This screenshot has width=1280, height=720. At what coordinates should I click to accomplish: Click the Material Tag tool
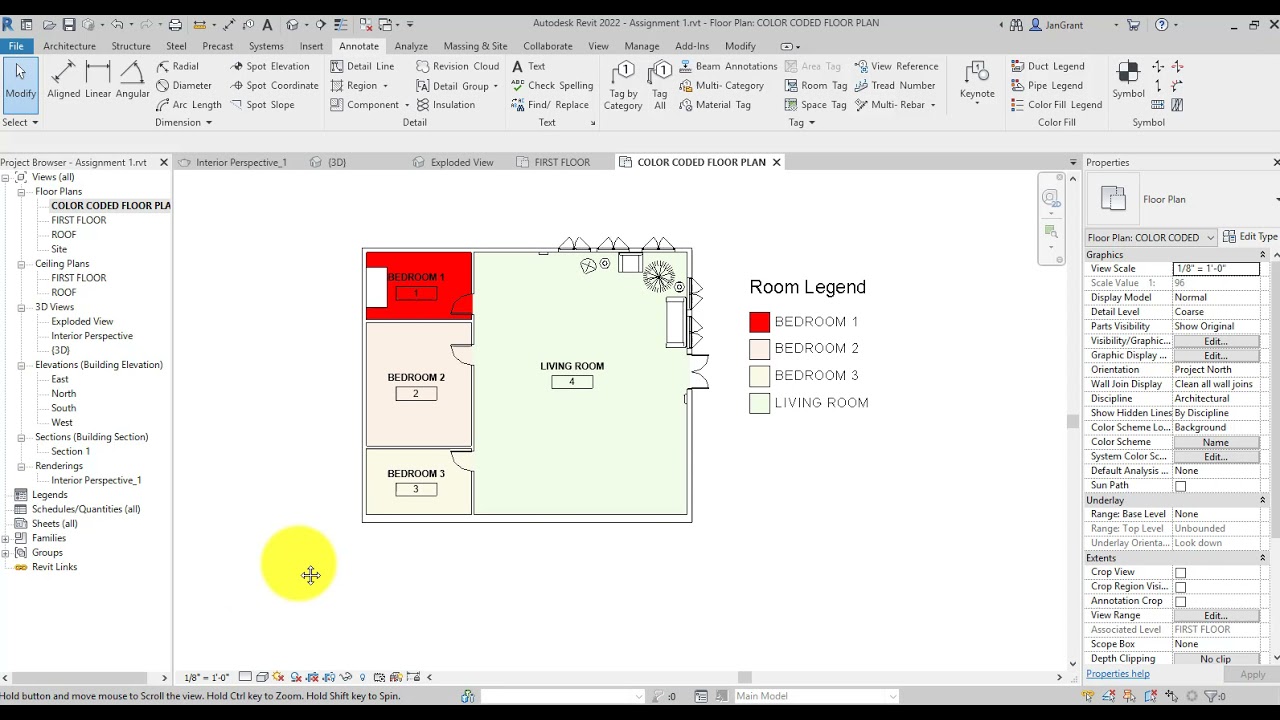coord(714,104)
